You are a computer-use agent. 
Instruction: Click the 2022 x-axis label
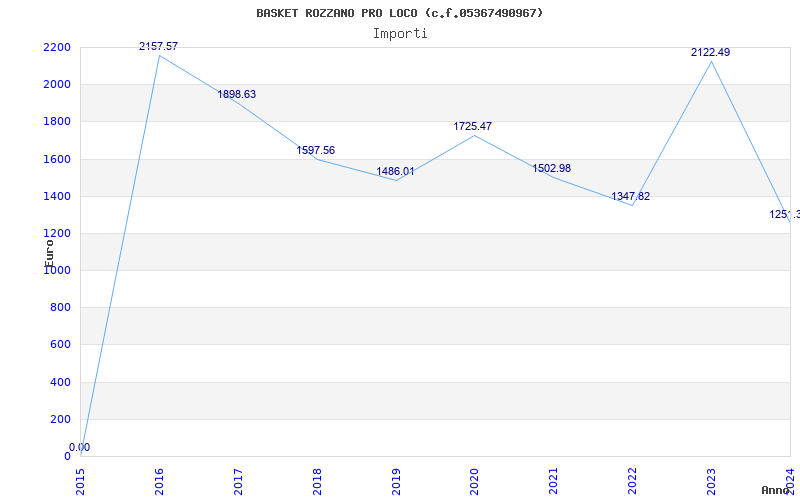(x=633, y=481)
